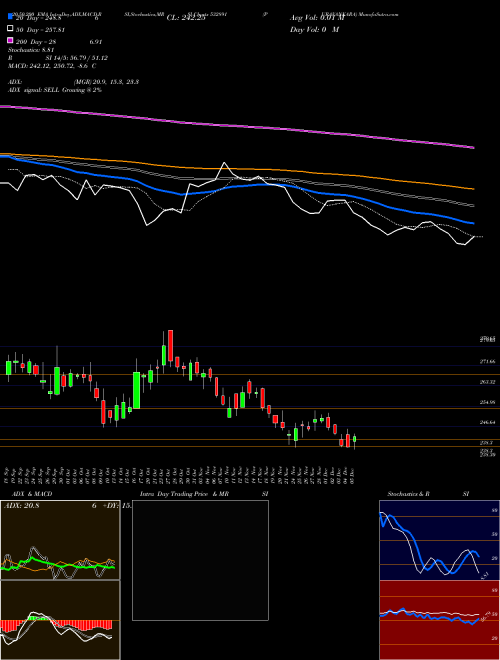
Task: Click the 246.64 price axis label
Action: 487,422
